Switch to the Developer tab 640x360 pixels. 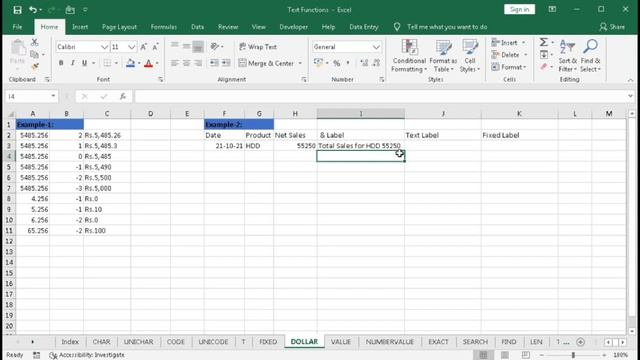point(293,27)
